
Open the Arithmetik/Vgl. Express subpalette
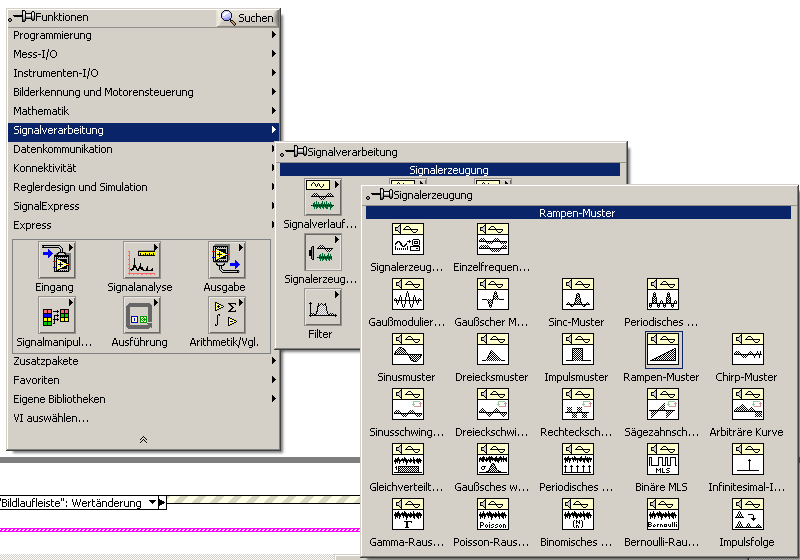tap(227, 315)
